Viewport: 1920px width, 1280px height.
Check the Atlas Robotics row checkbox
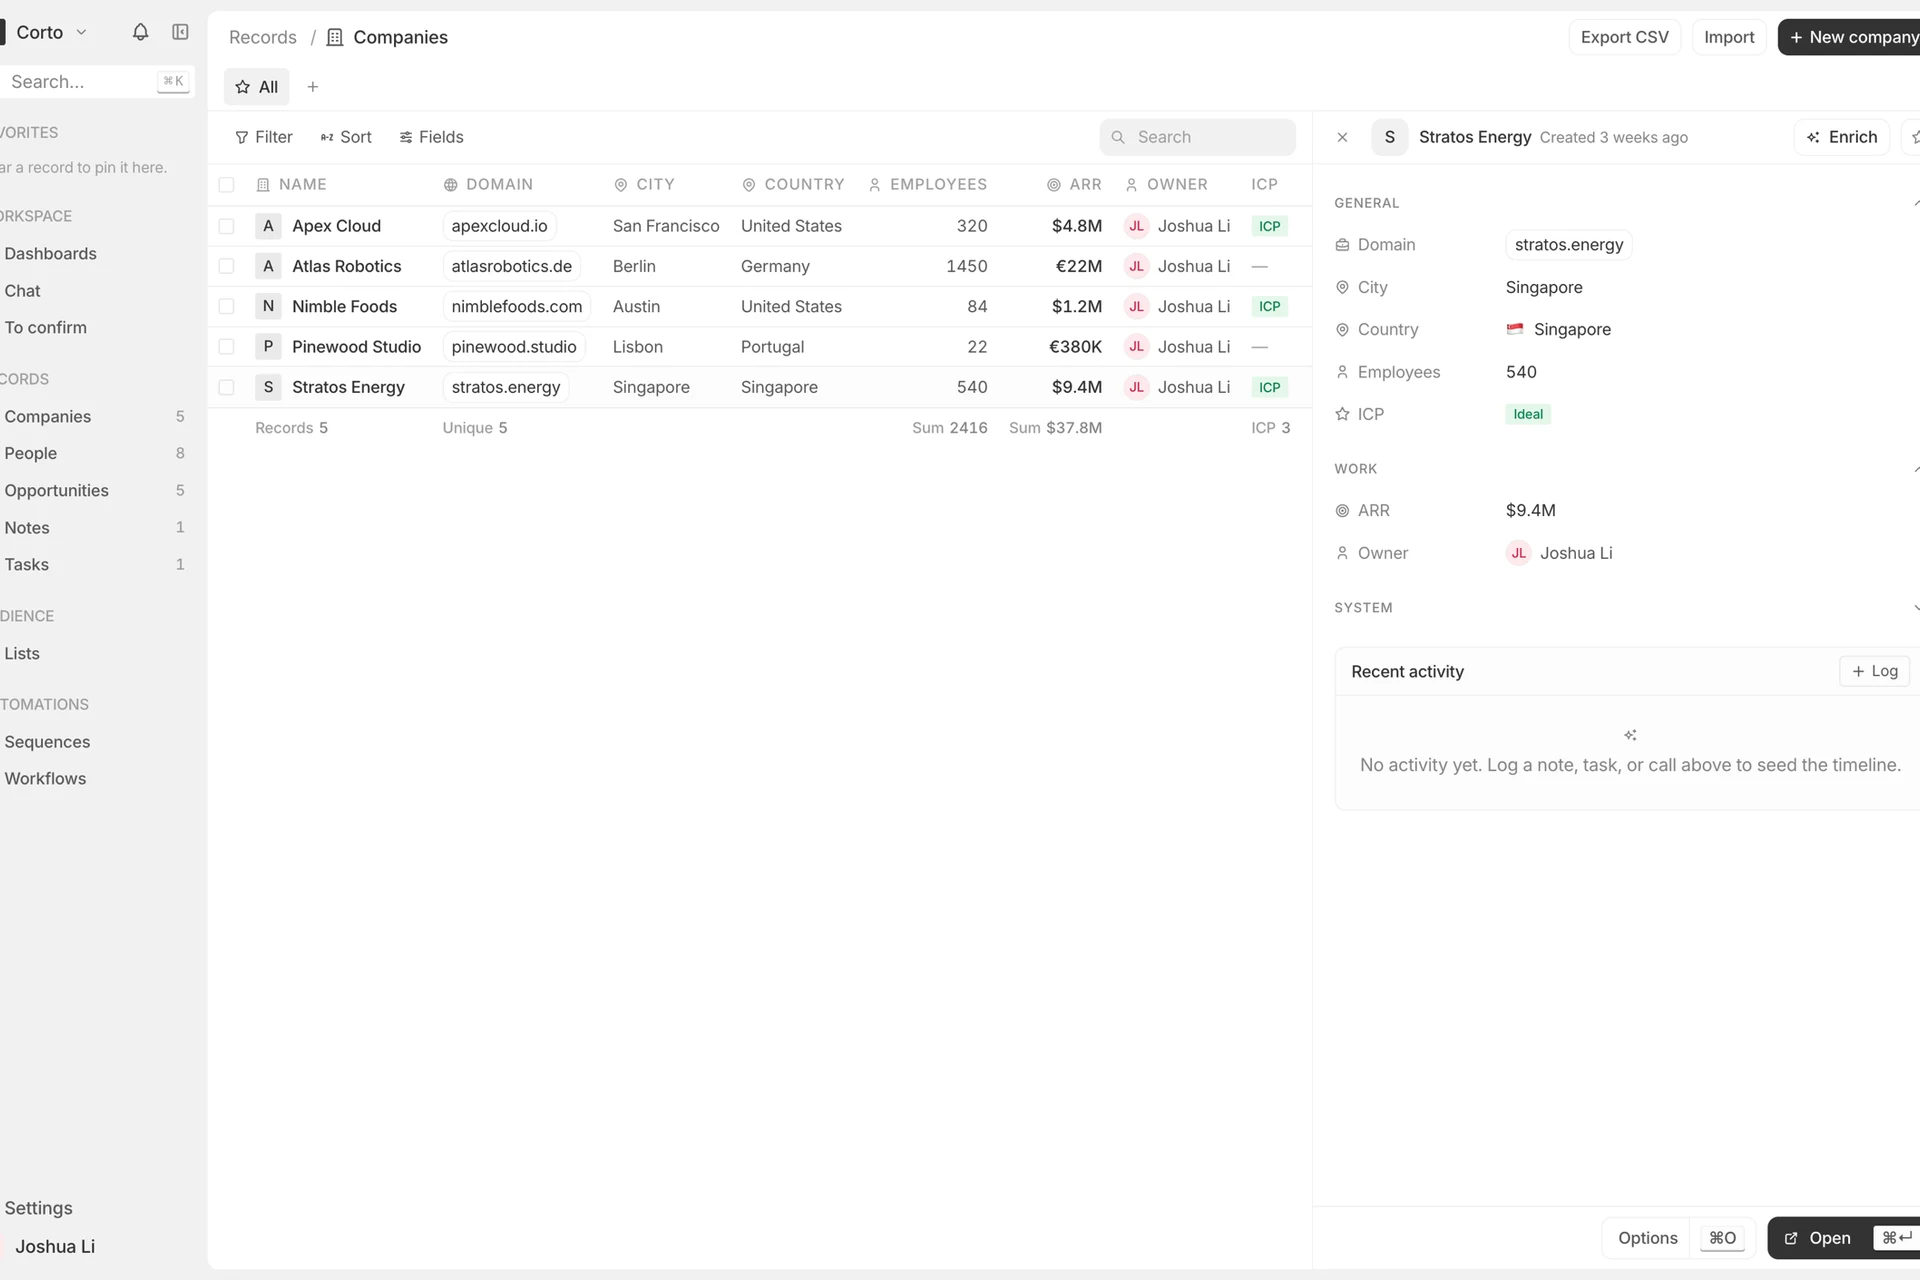[x=226, y=266]
